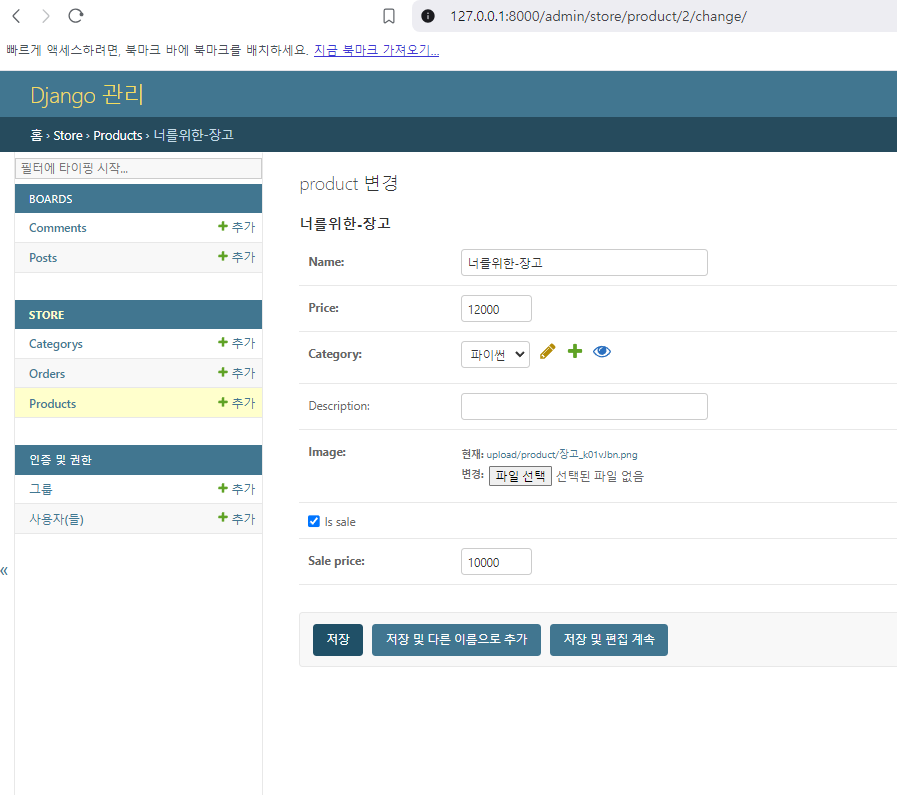897x795 pixels.
Task: Open Orders in the sidebar
Action: click(x=47, y=373)
